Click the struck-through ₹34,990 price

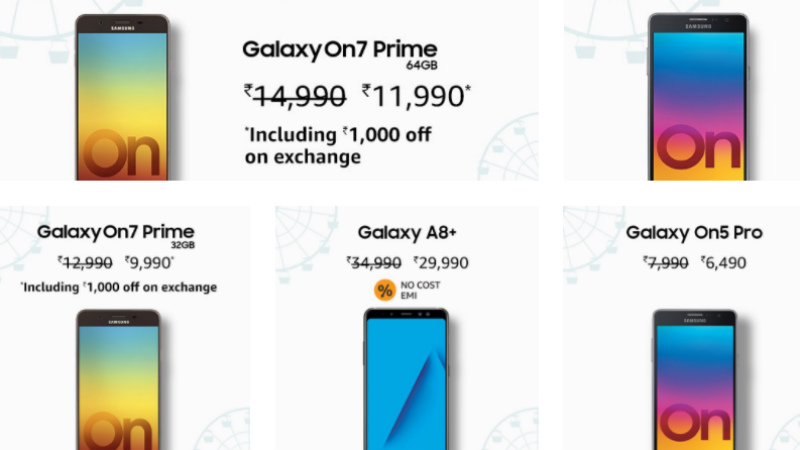point(373,263)
